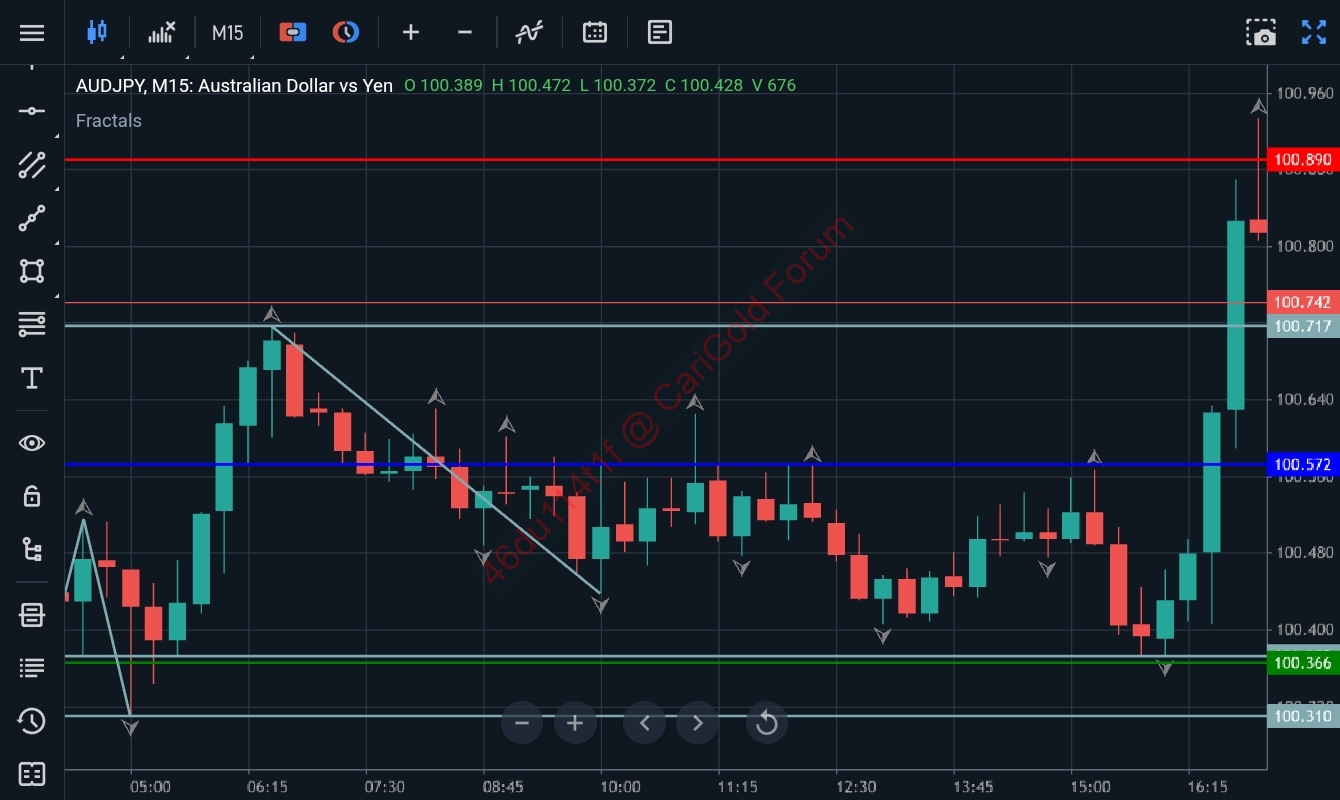Click the 12:30 time axis label
This screenshot has height=800, width=1340.
click(x=855, y=786)
